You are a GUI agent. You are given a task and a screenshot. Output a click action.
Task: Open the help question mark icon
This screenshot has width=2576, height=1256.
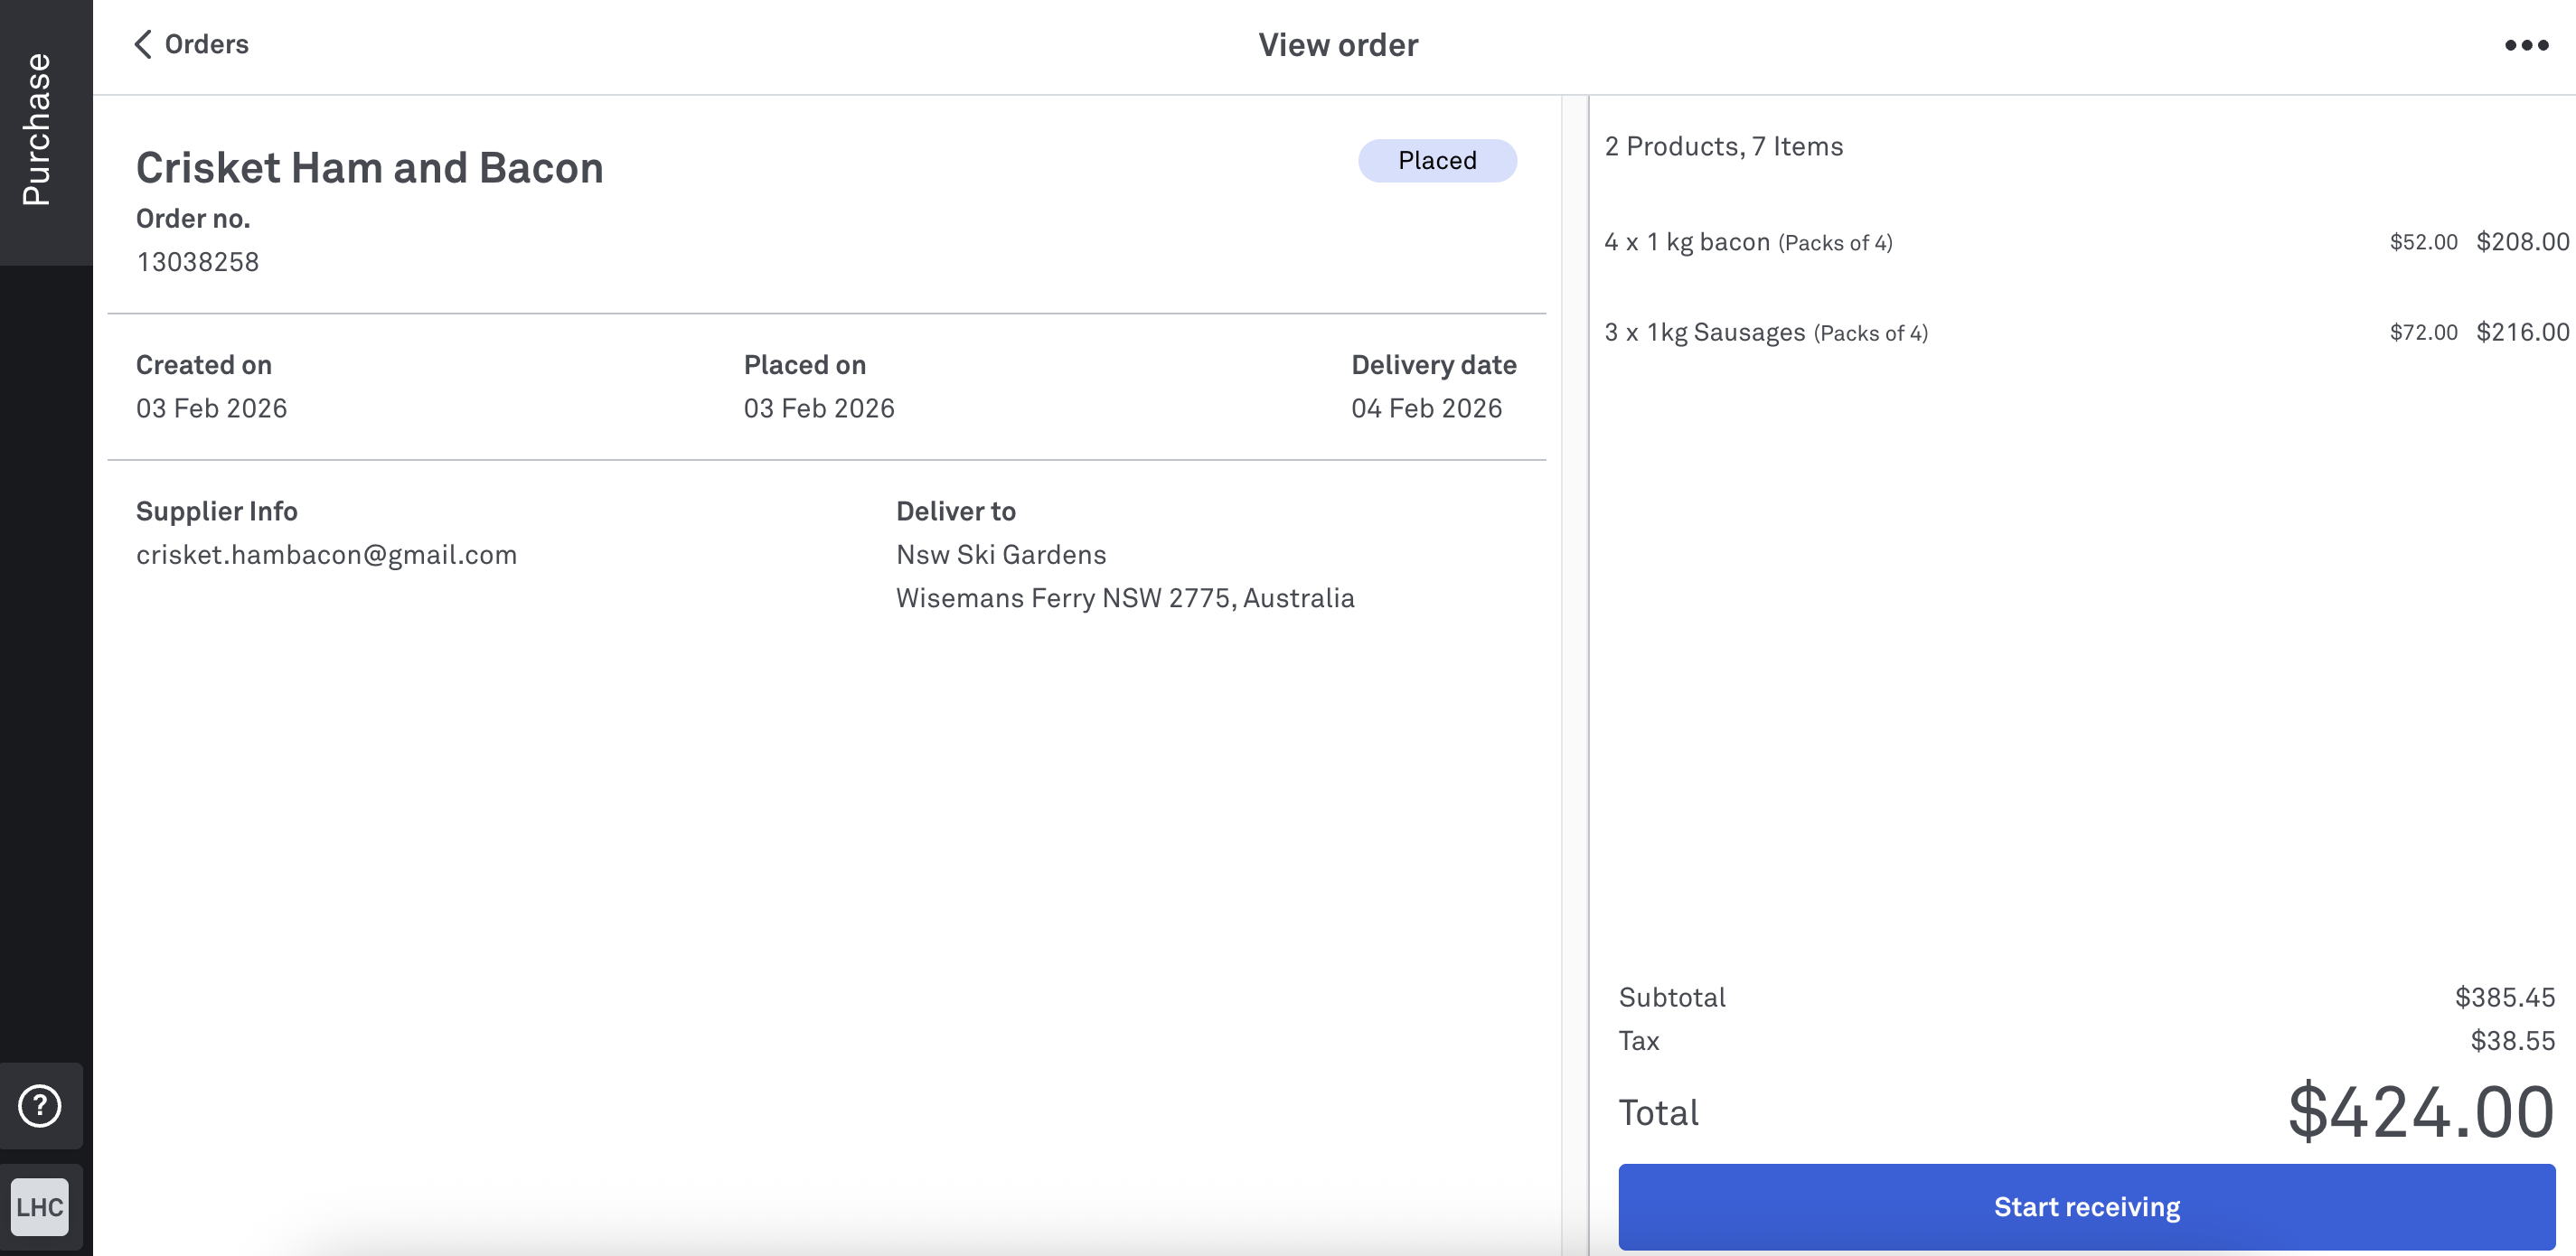click(40, 1105)
